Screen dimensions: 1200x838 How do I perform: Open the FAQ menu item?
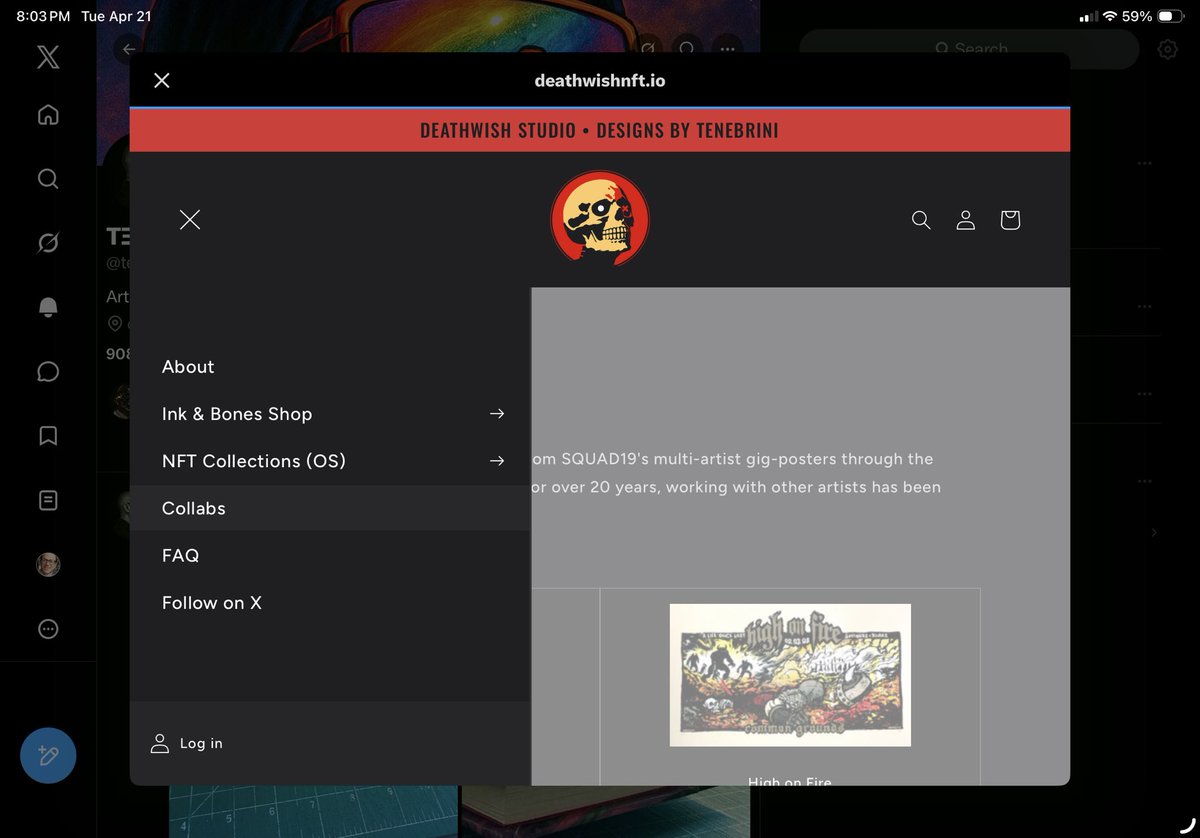click(x=180, y=555)
